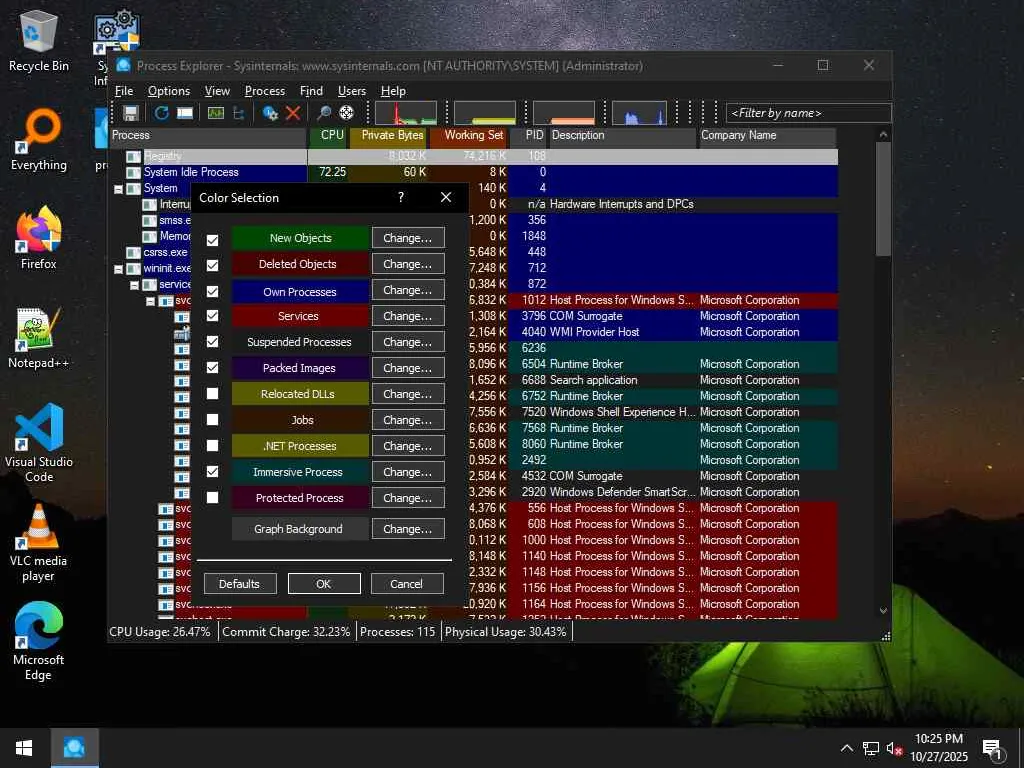This screenshot has height=768, width=1024.
Task: Open the CPU usage mini graph with red spike
Action: pos(406,112)
